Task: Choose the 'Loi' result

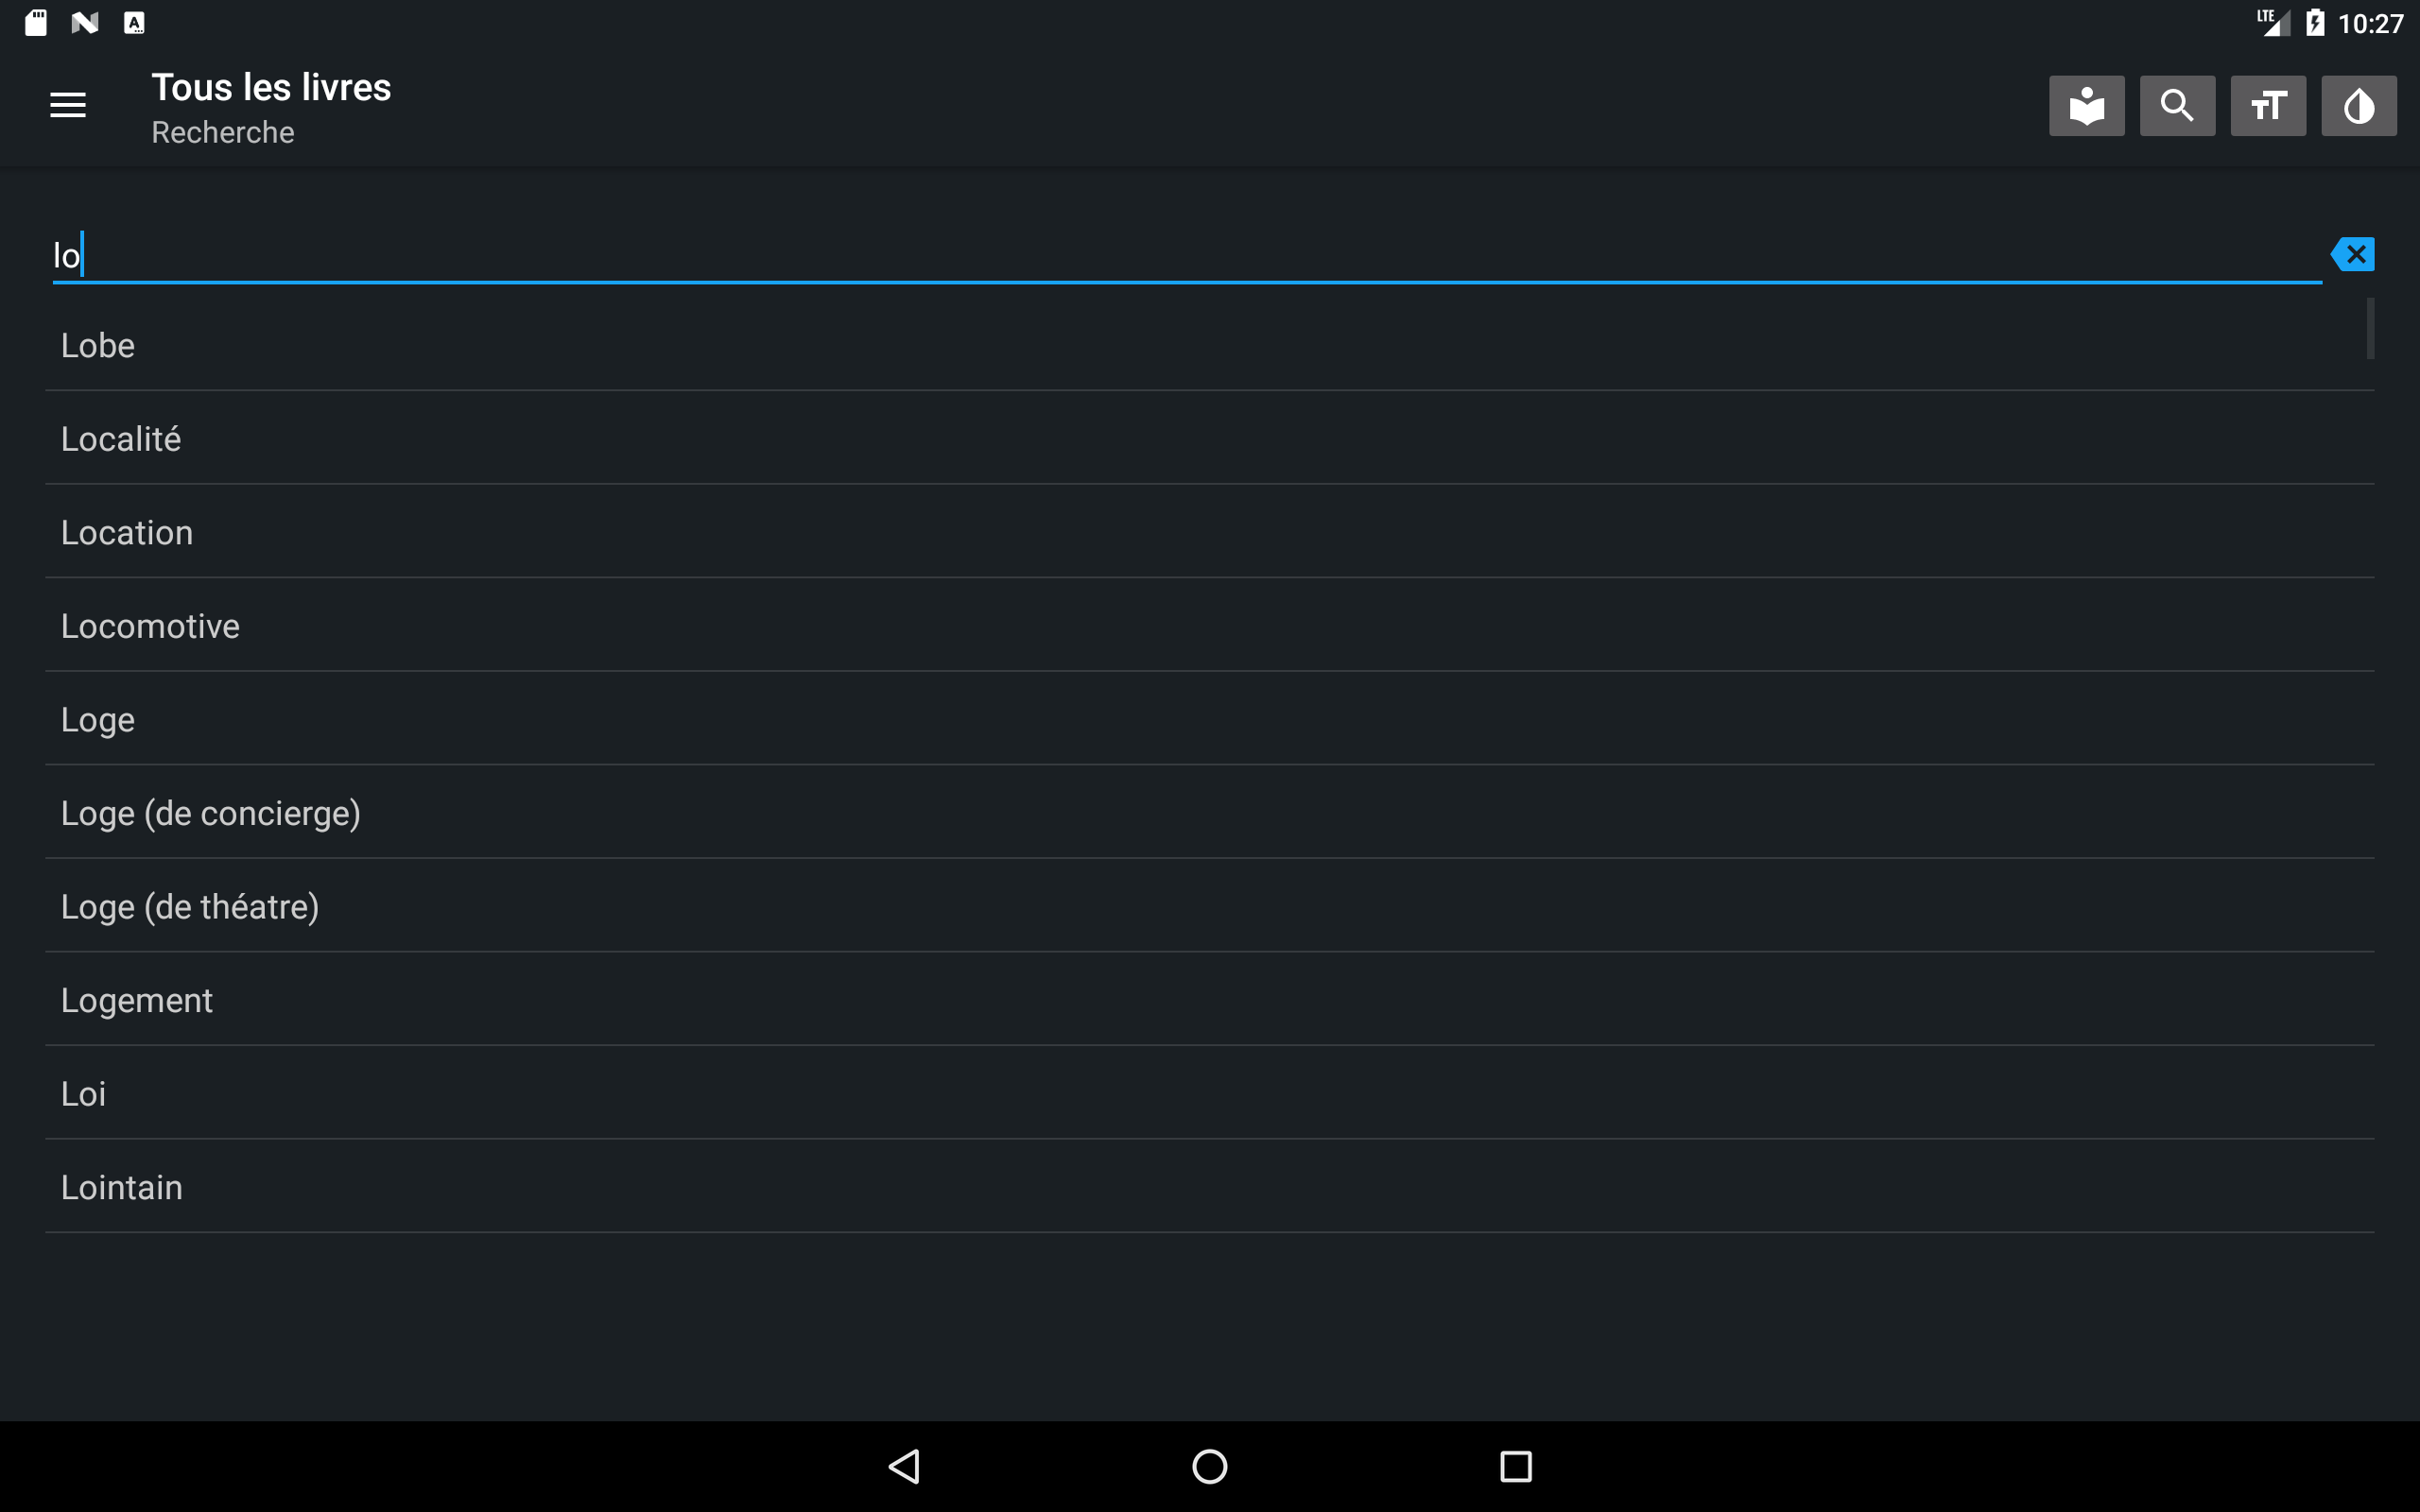Action: coord(1209,1093)
